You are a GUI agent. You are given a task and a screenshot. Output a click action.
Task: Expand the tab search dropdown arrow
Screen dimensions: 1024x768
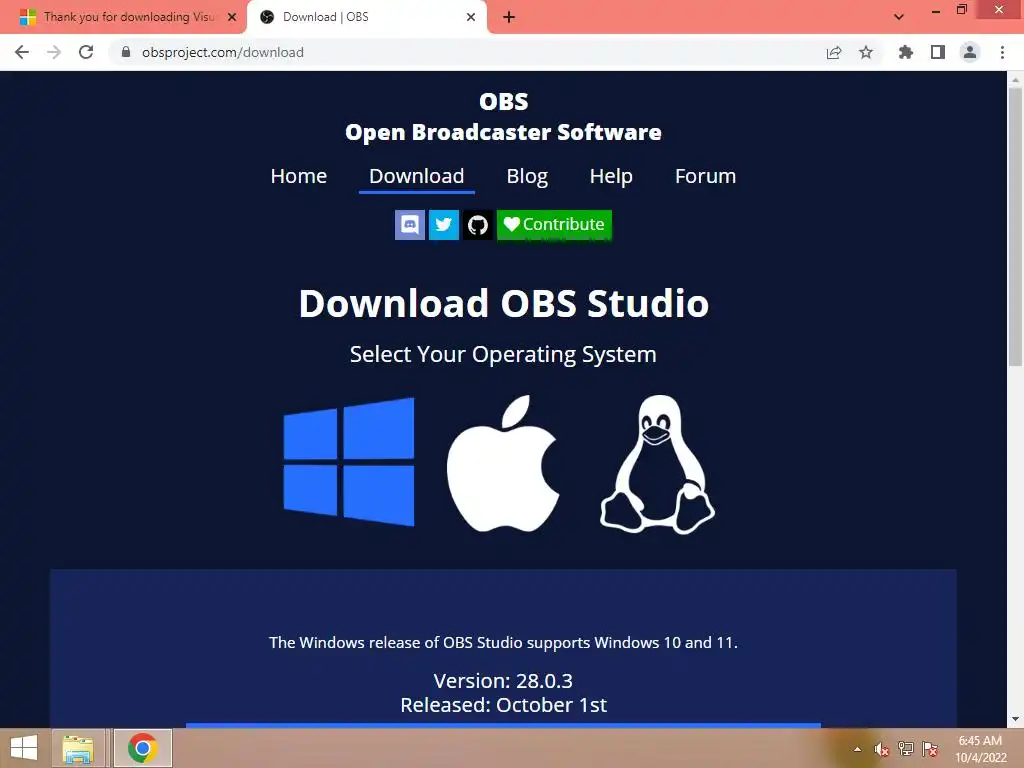pos(899,17)
